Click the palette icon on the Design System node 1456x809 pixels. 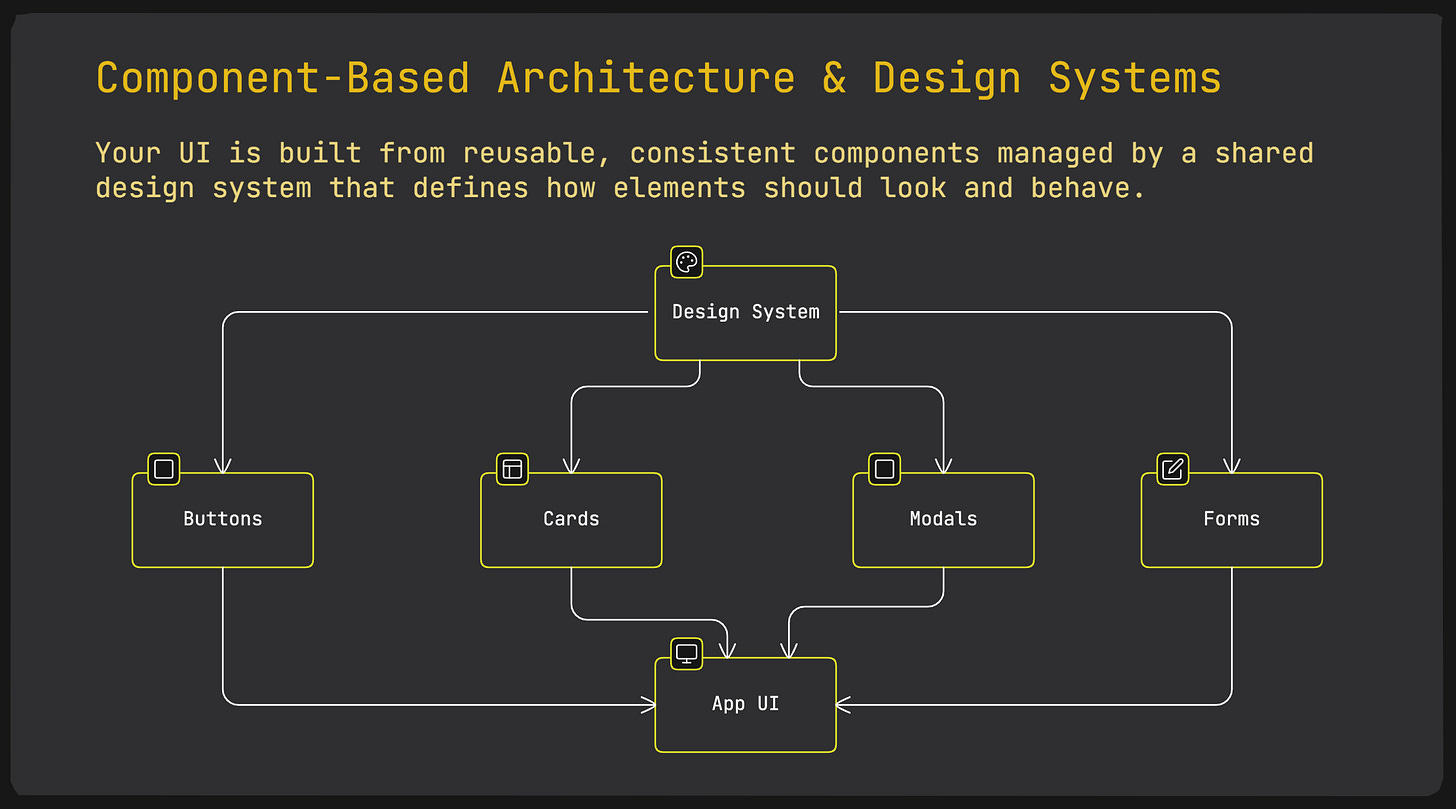click(686, 261)
